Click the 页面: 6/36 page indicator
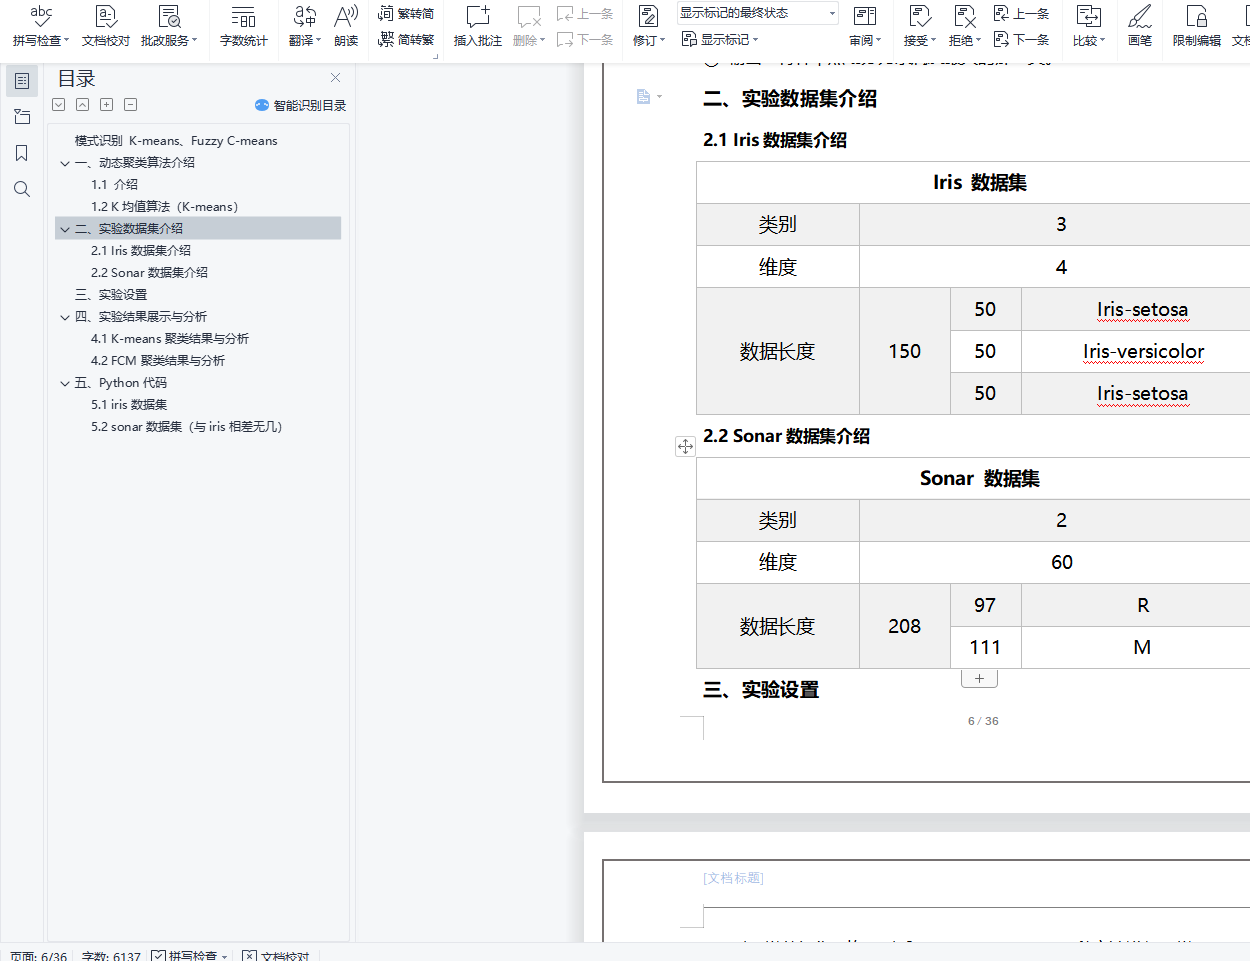This screenshot has width=1250, height=961. [38, 955]
